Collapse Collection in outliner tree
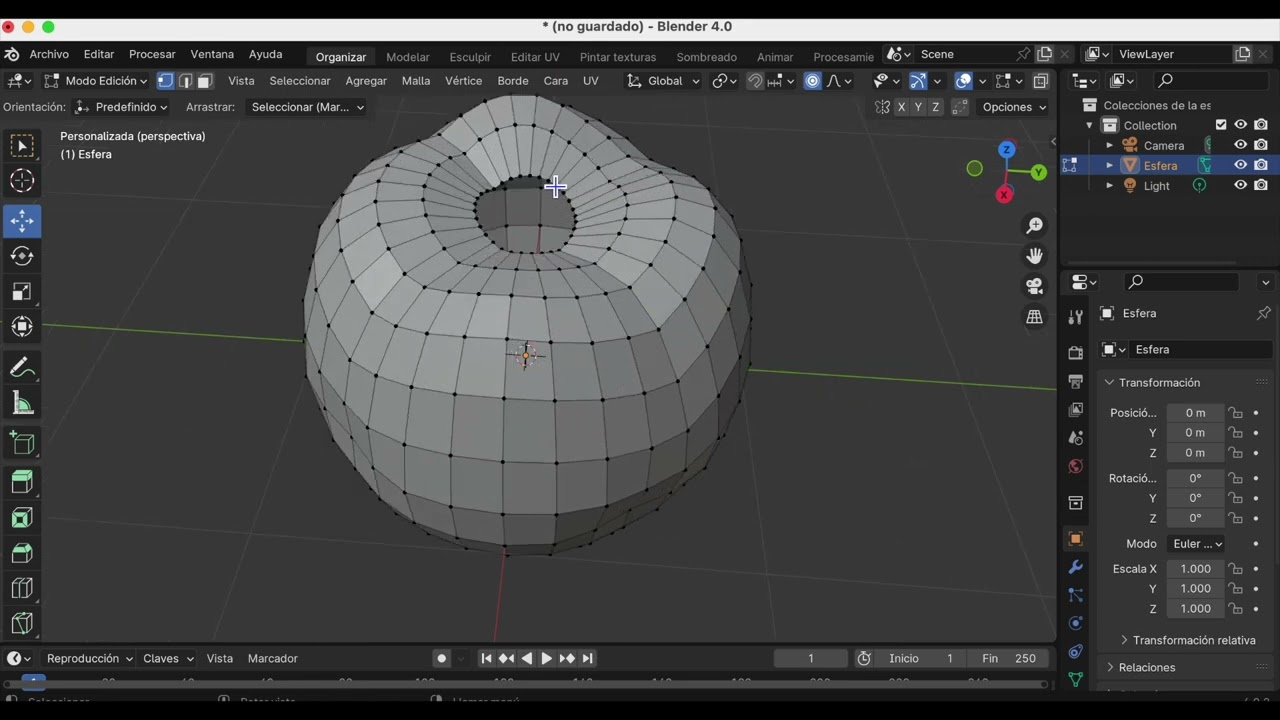 point(1090,125)
